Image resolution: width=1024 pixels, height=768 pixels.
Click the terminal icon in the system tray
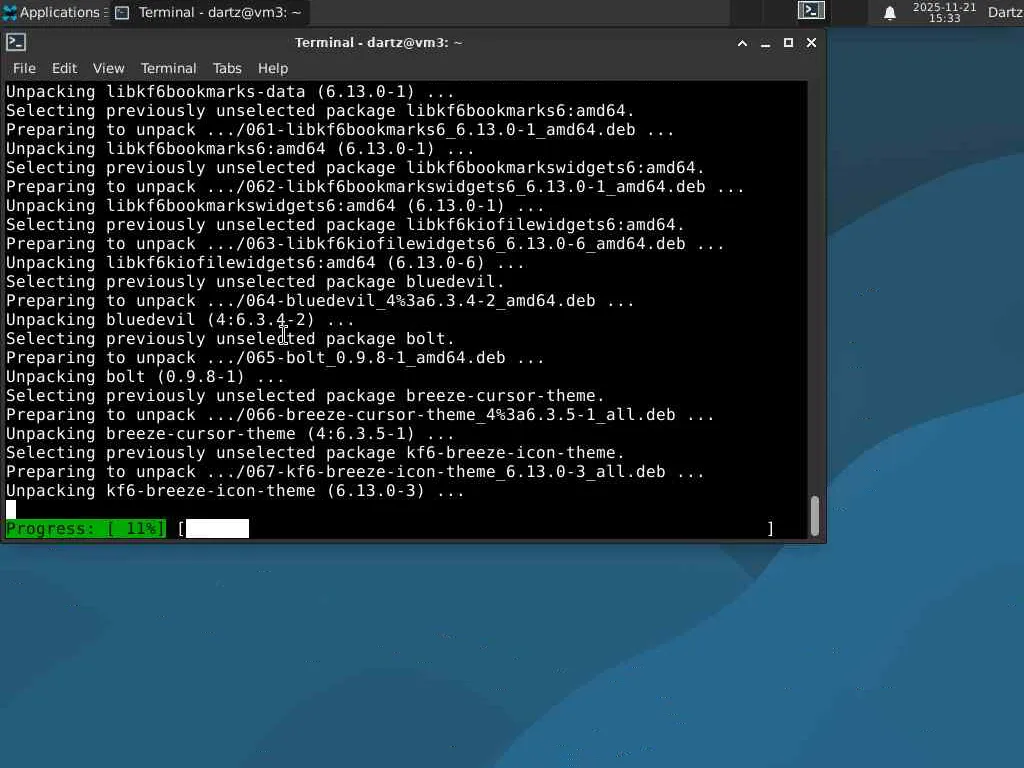coord(811,10)
